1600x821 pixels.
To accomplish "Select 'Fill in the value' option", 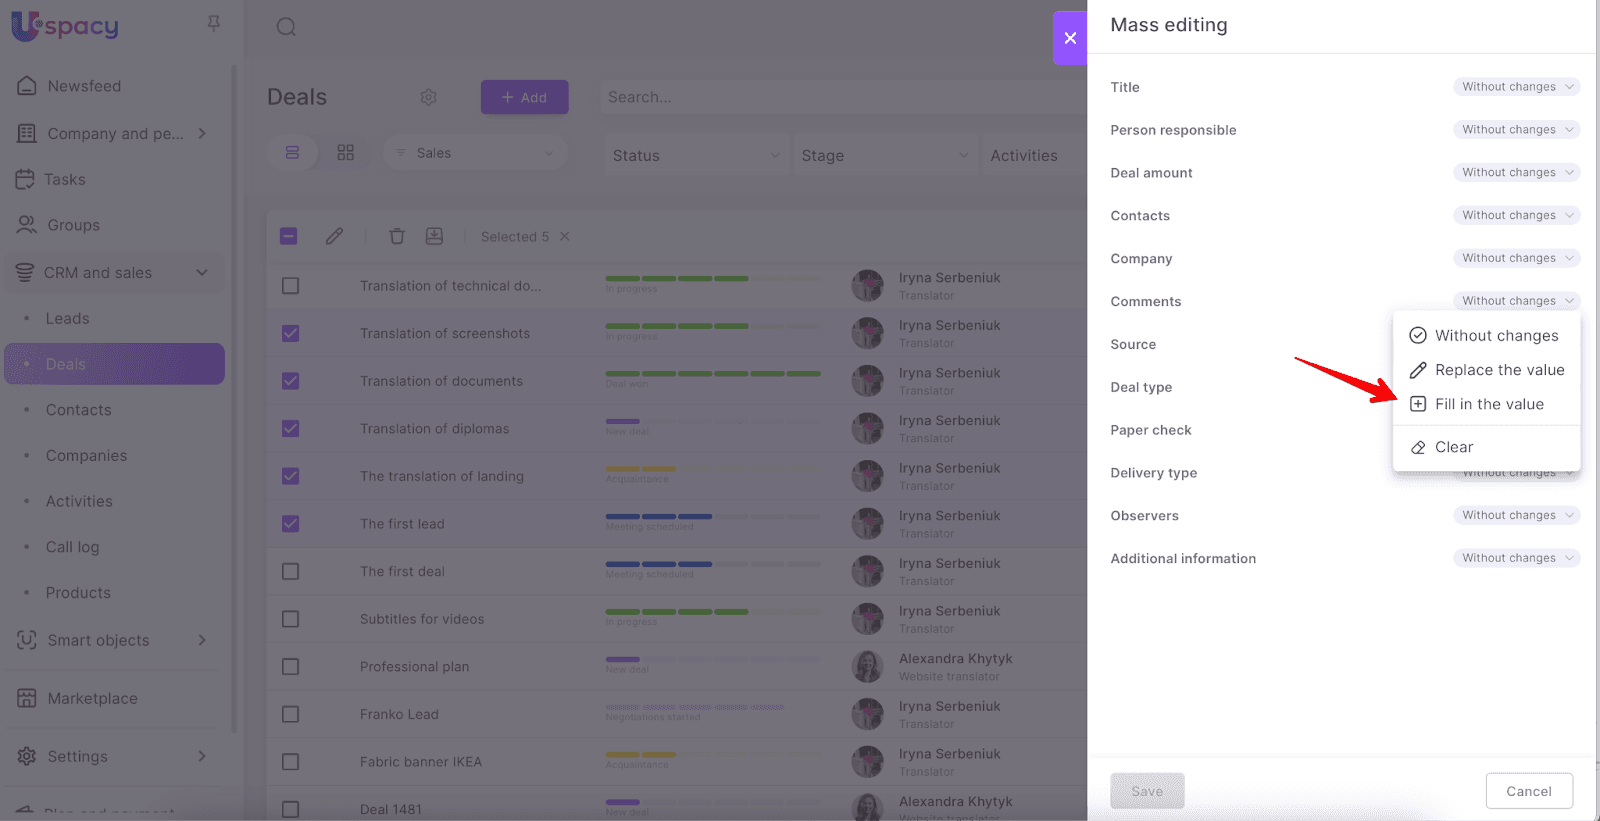I will tap(1488, 404).
